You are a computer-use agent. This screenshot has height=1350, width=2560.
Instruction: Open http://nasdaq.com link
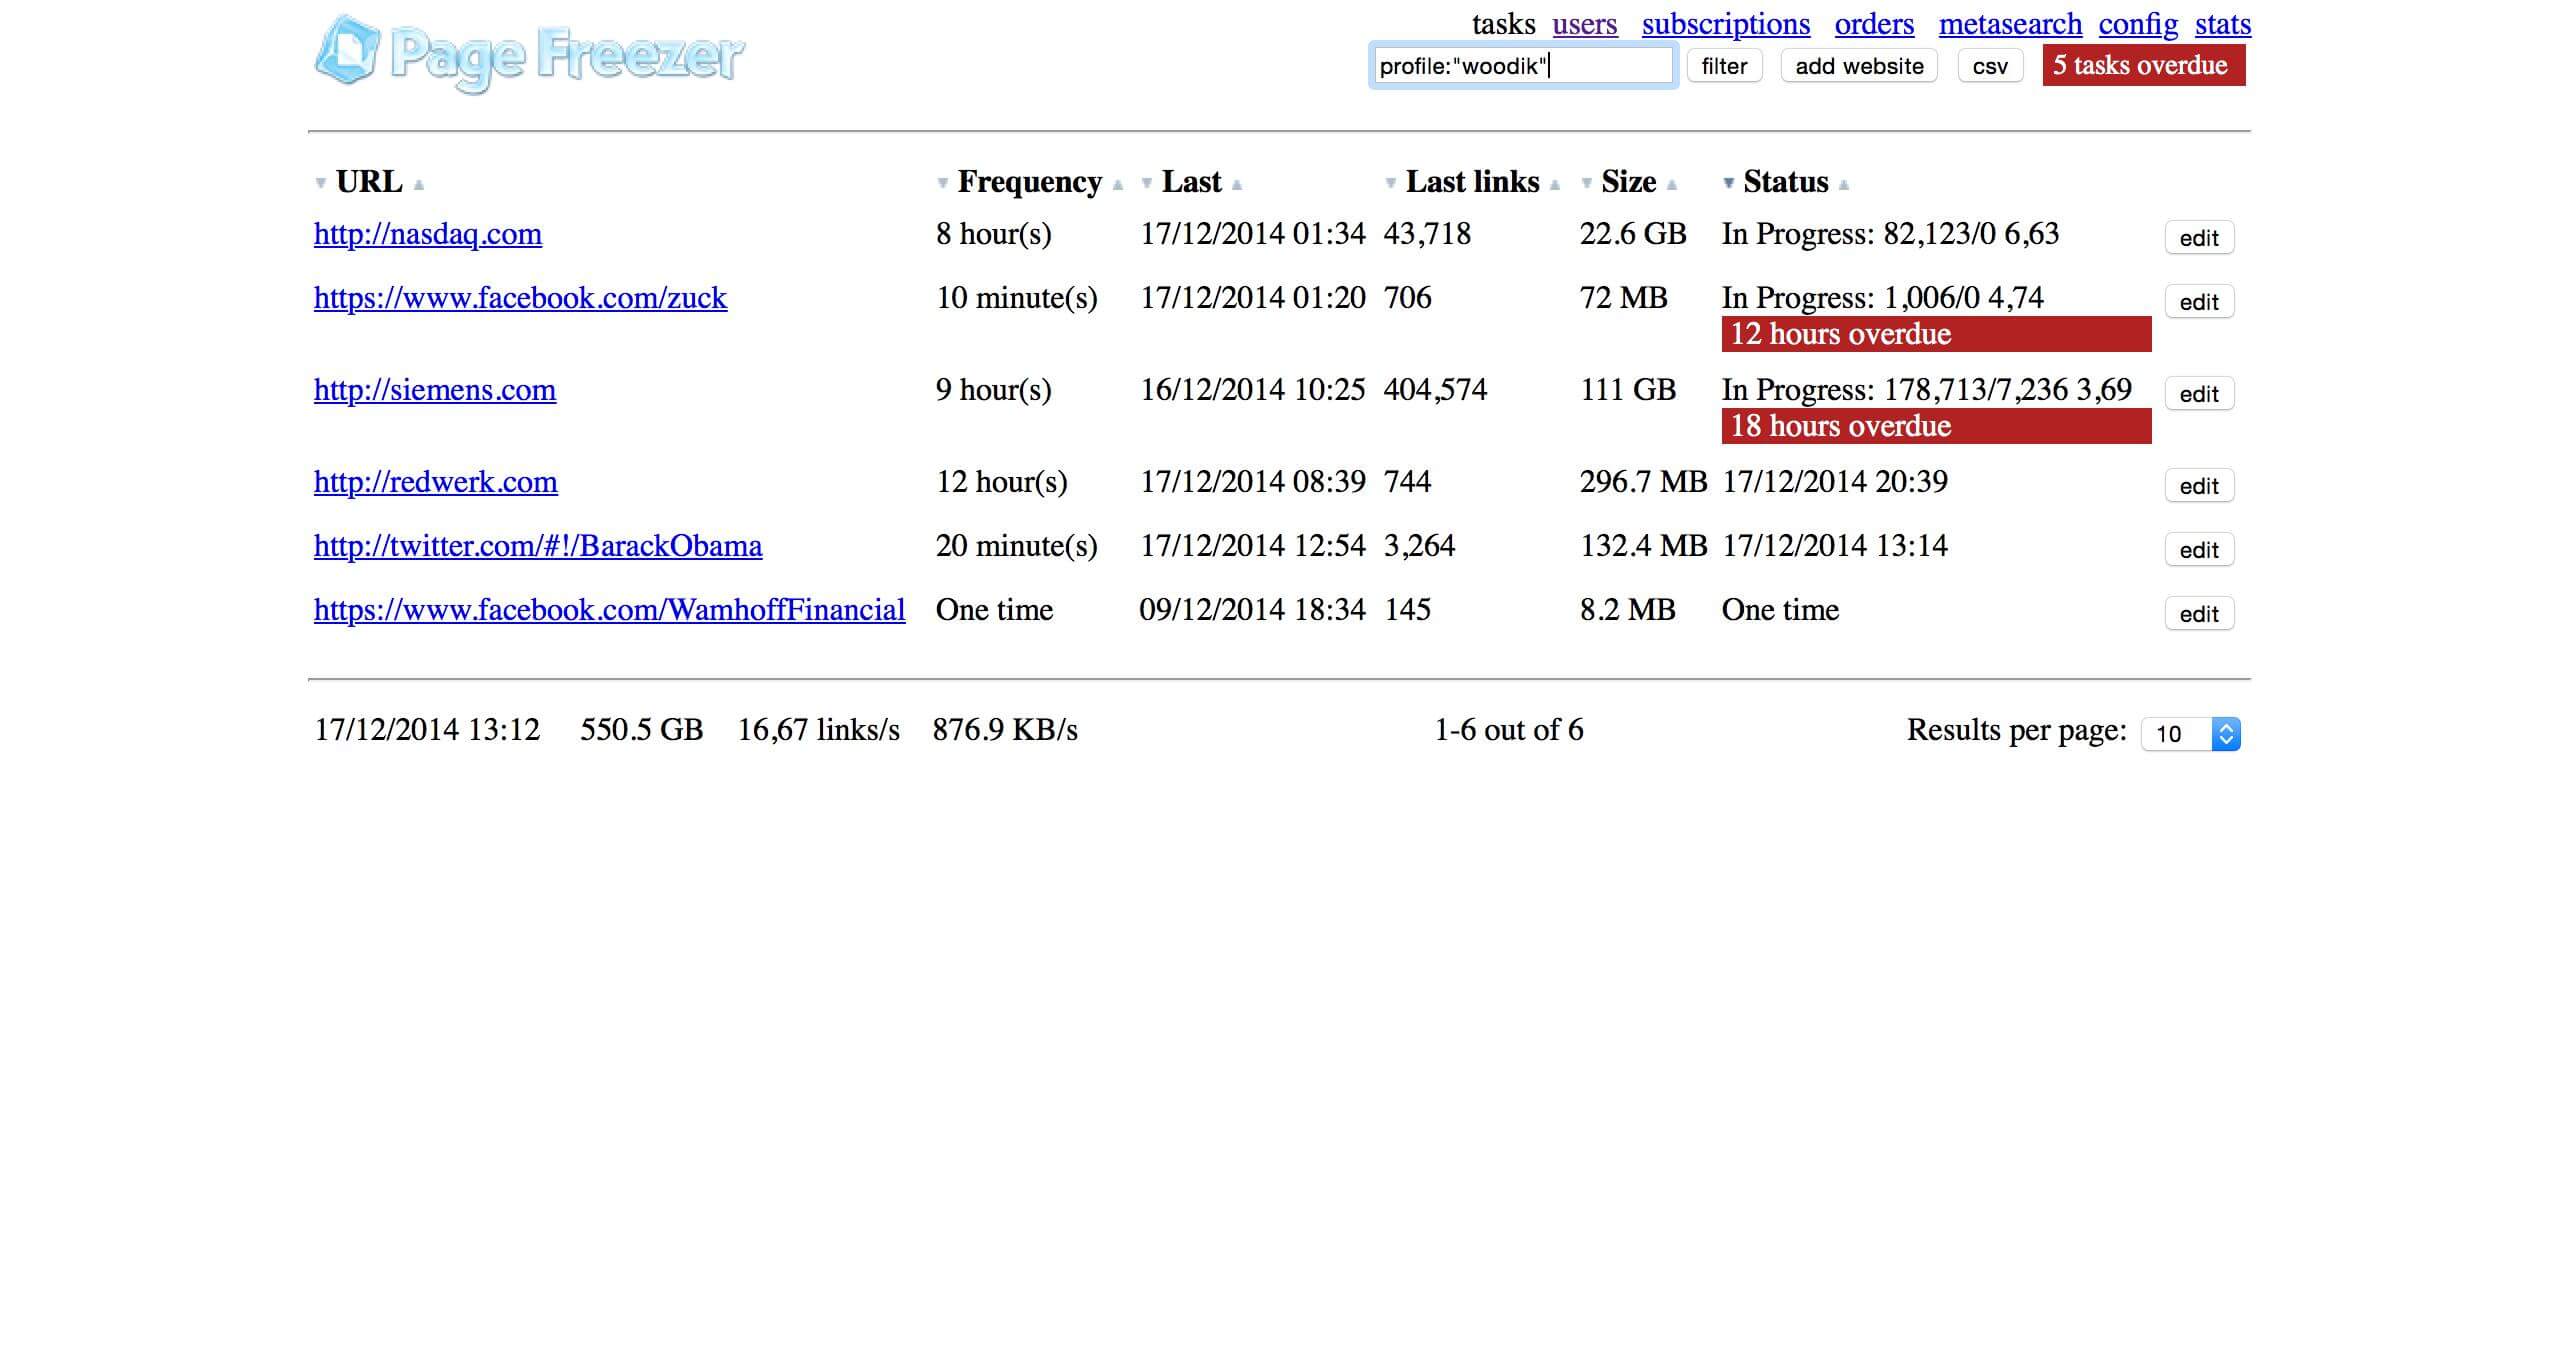(x=428, y=234)
